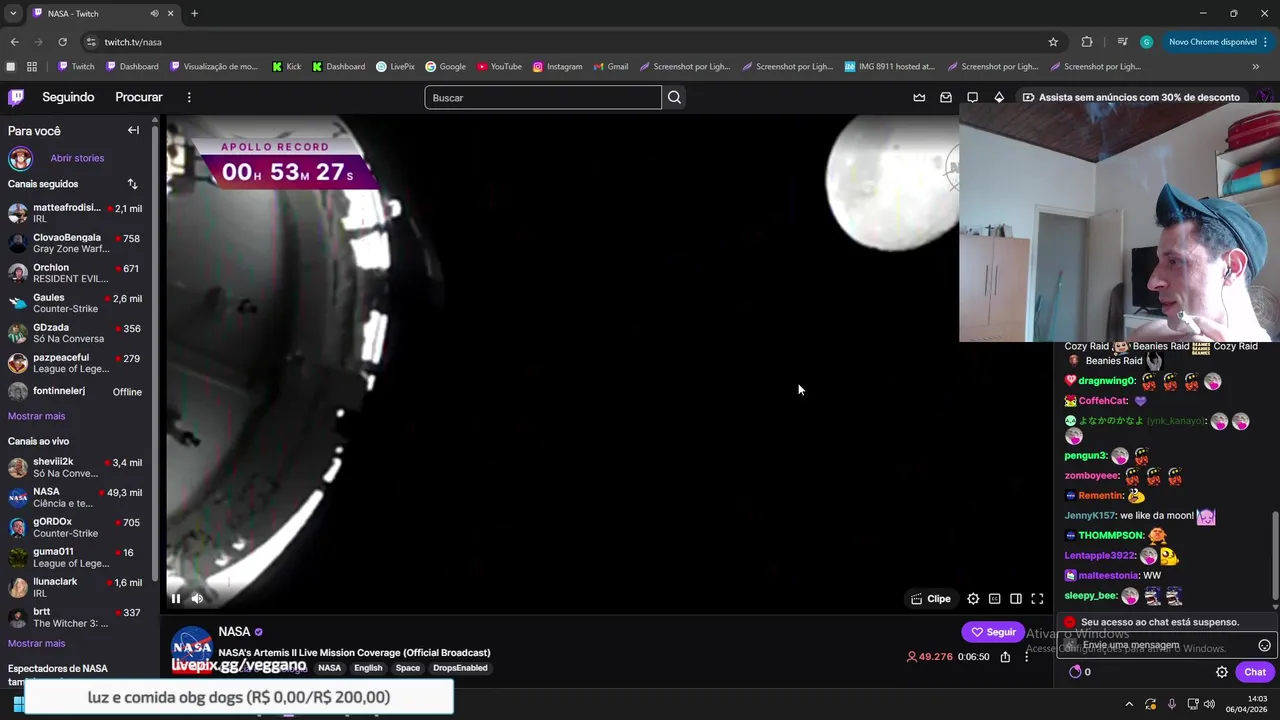Image resolution: width=1280 pixels, height=720 pixels.
Task: Open Prime loot crown icon
Action: pyautogui.click(x=919, y=97)
